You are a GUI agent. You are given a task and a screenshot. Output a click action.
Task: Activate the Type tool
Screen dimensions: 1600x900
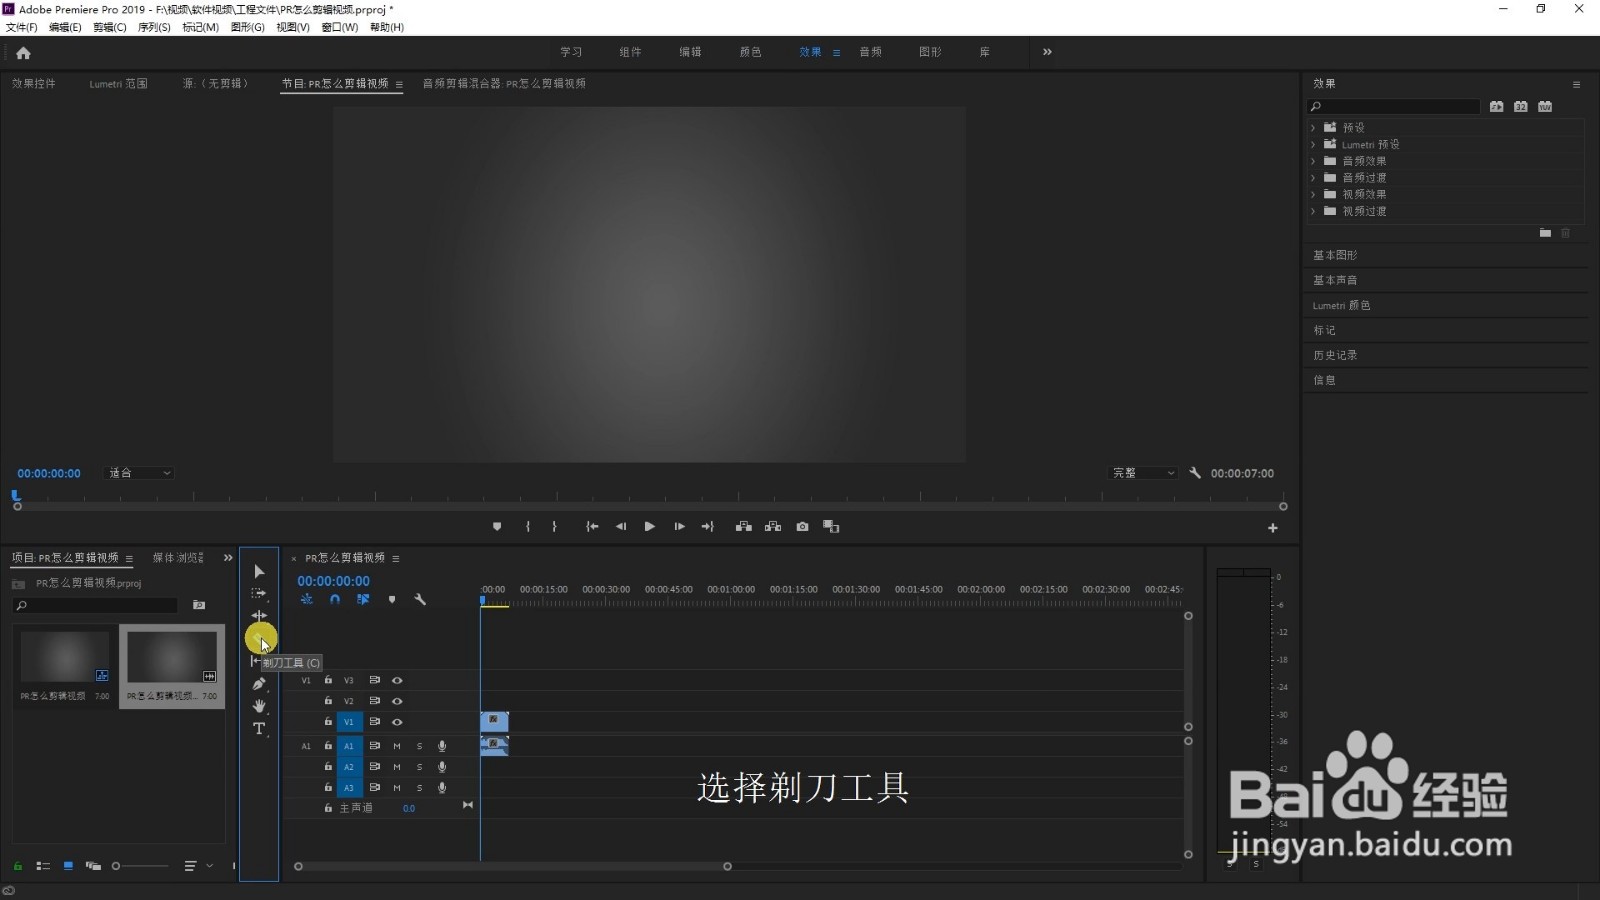point(258,729)
